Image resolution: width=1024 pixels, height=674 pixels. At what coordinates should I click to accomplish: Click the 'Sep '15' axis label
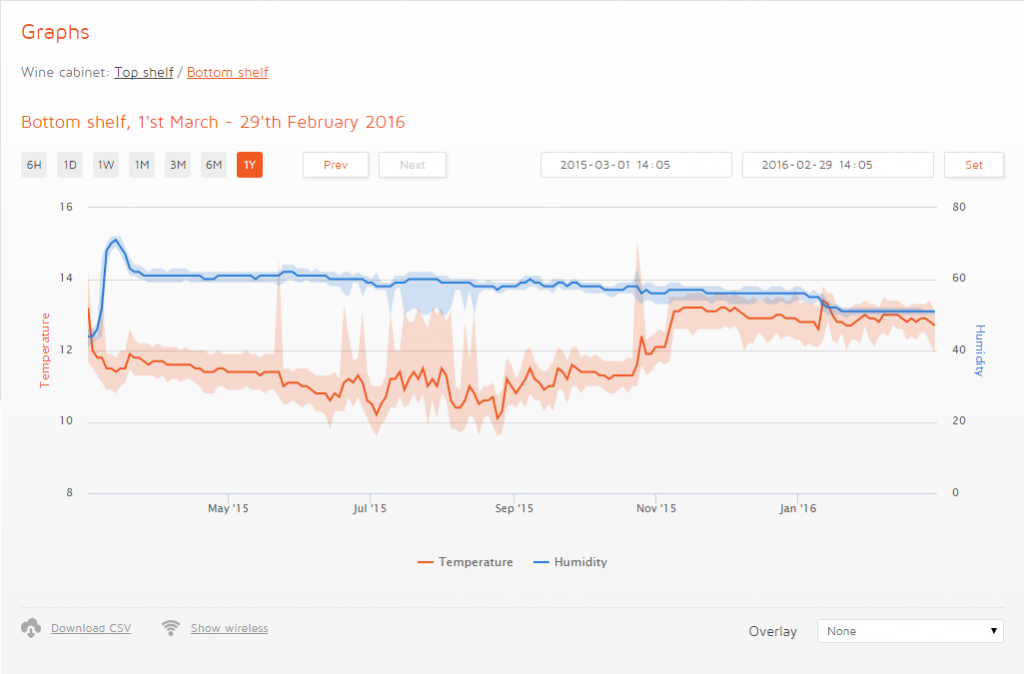[514, 508]
